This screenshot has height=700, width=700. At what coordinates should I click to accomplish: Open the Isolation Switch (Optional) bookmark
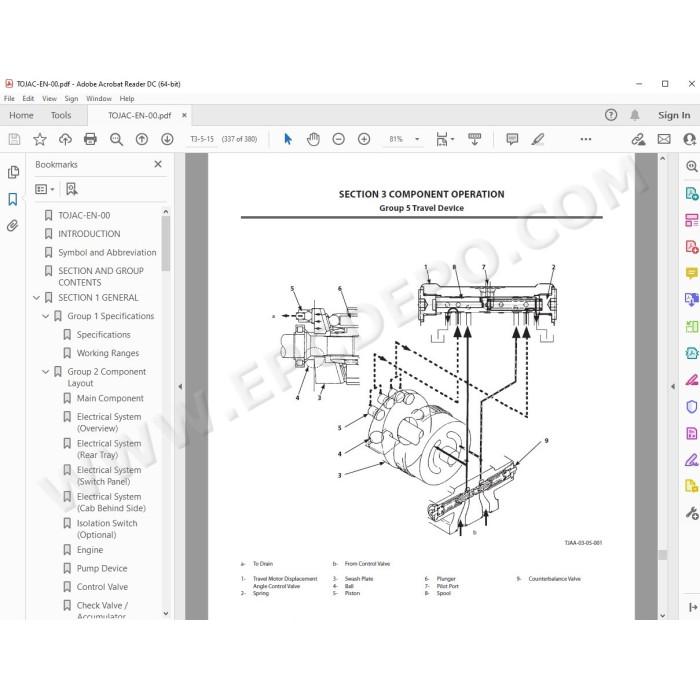coord(107,529)
